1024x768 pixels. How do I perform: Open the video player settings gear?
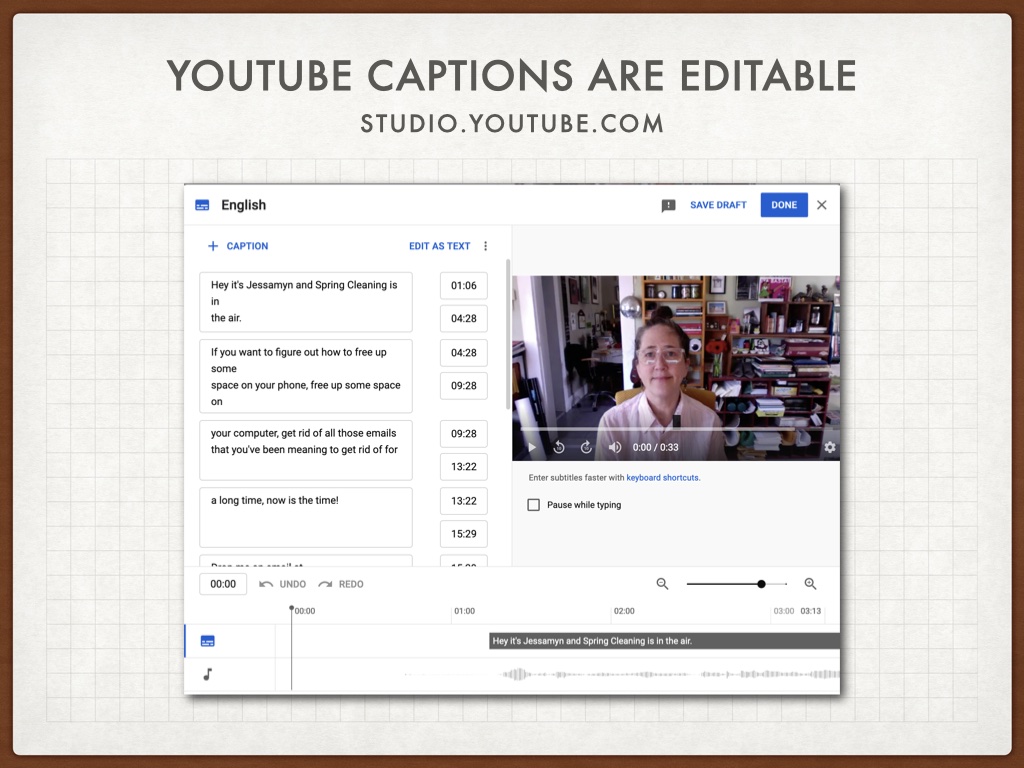[x=829, y=447]
